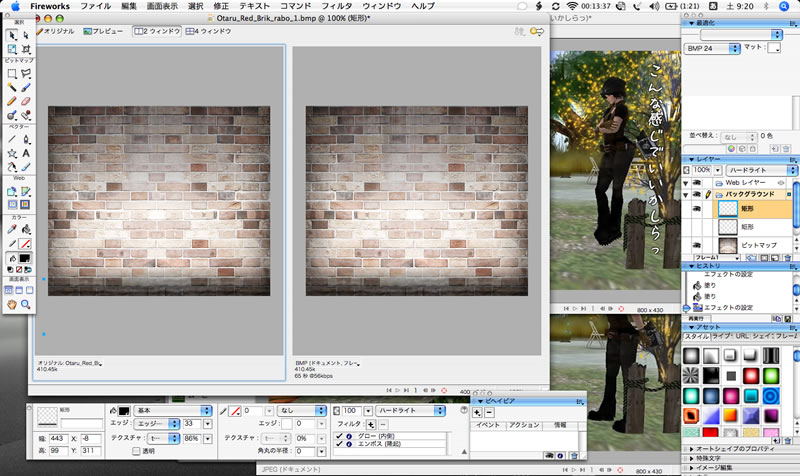Switch to the プレビュー tab
800x476 pixels.
click(x=105, y=31)
